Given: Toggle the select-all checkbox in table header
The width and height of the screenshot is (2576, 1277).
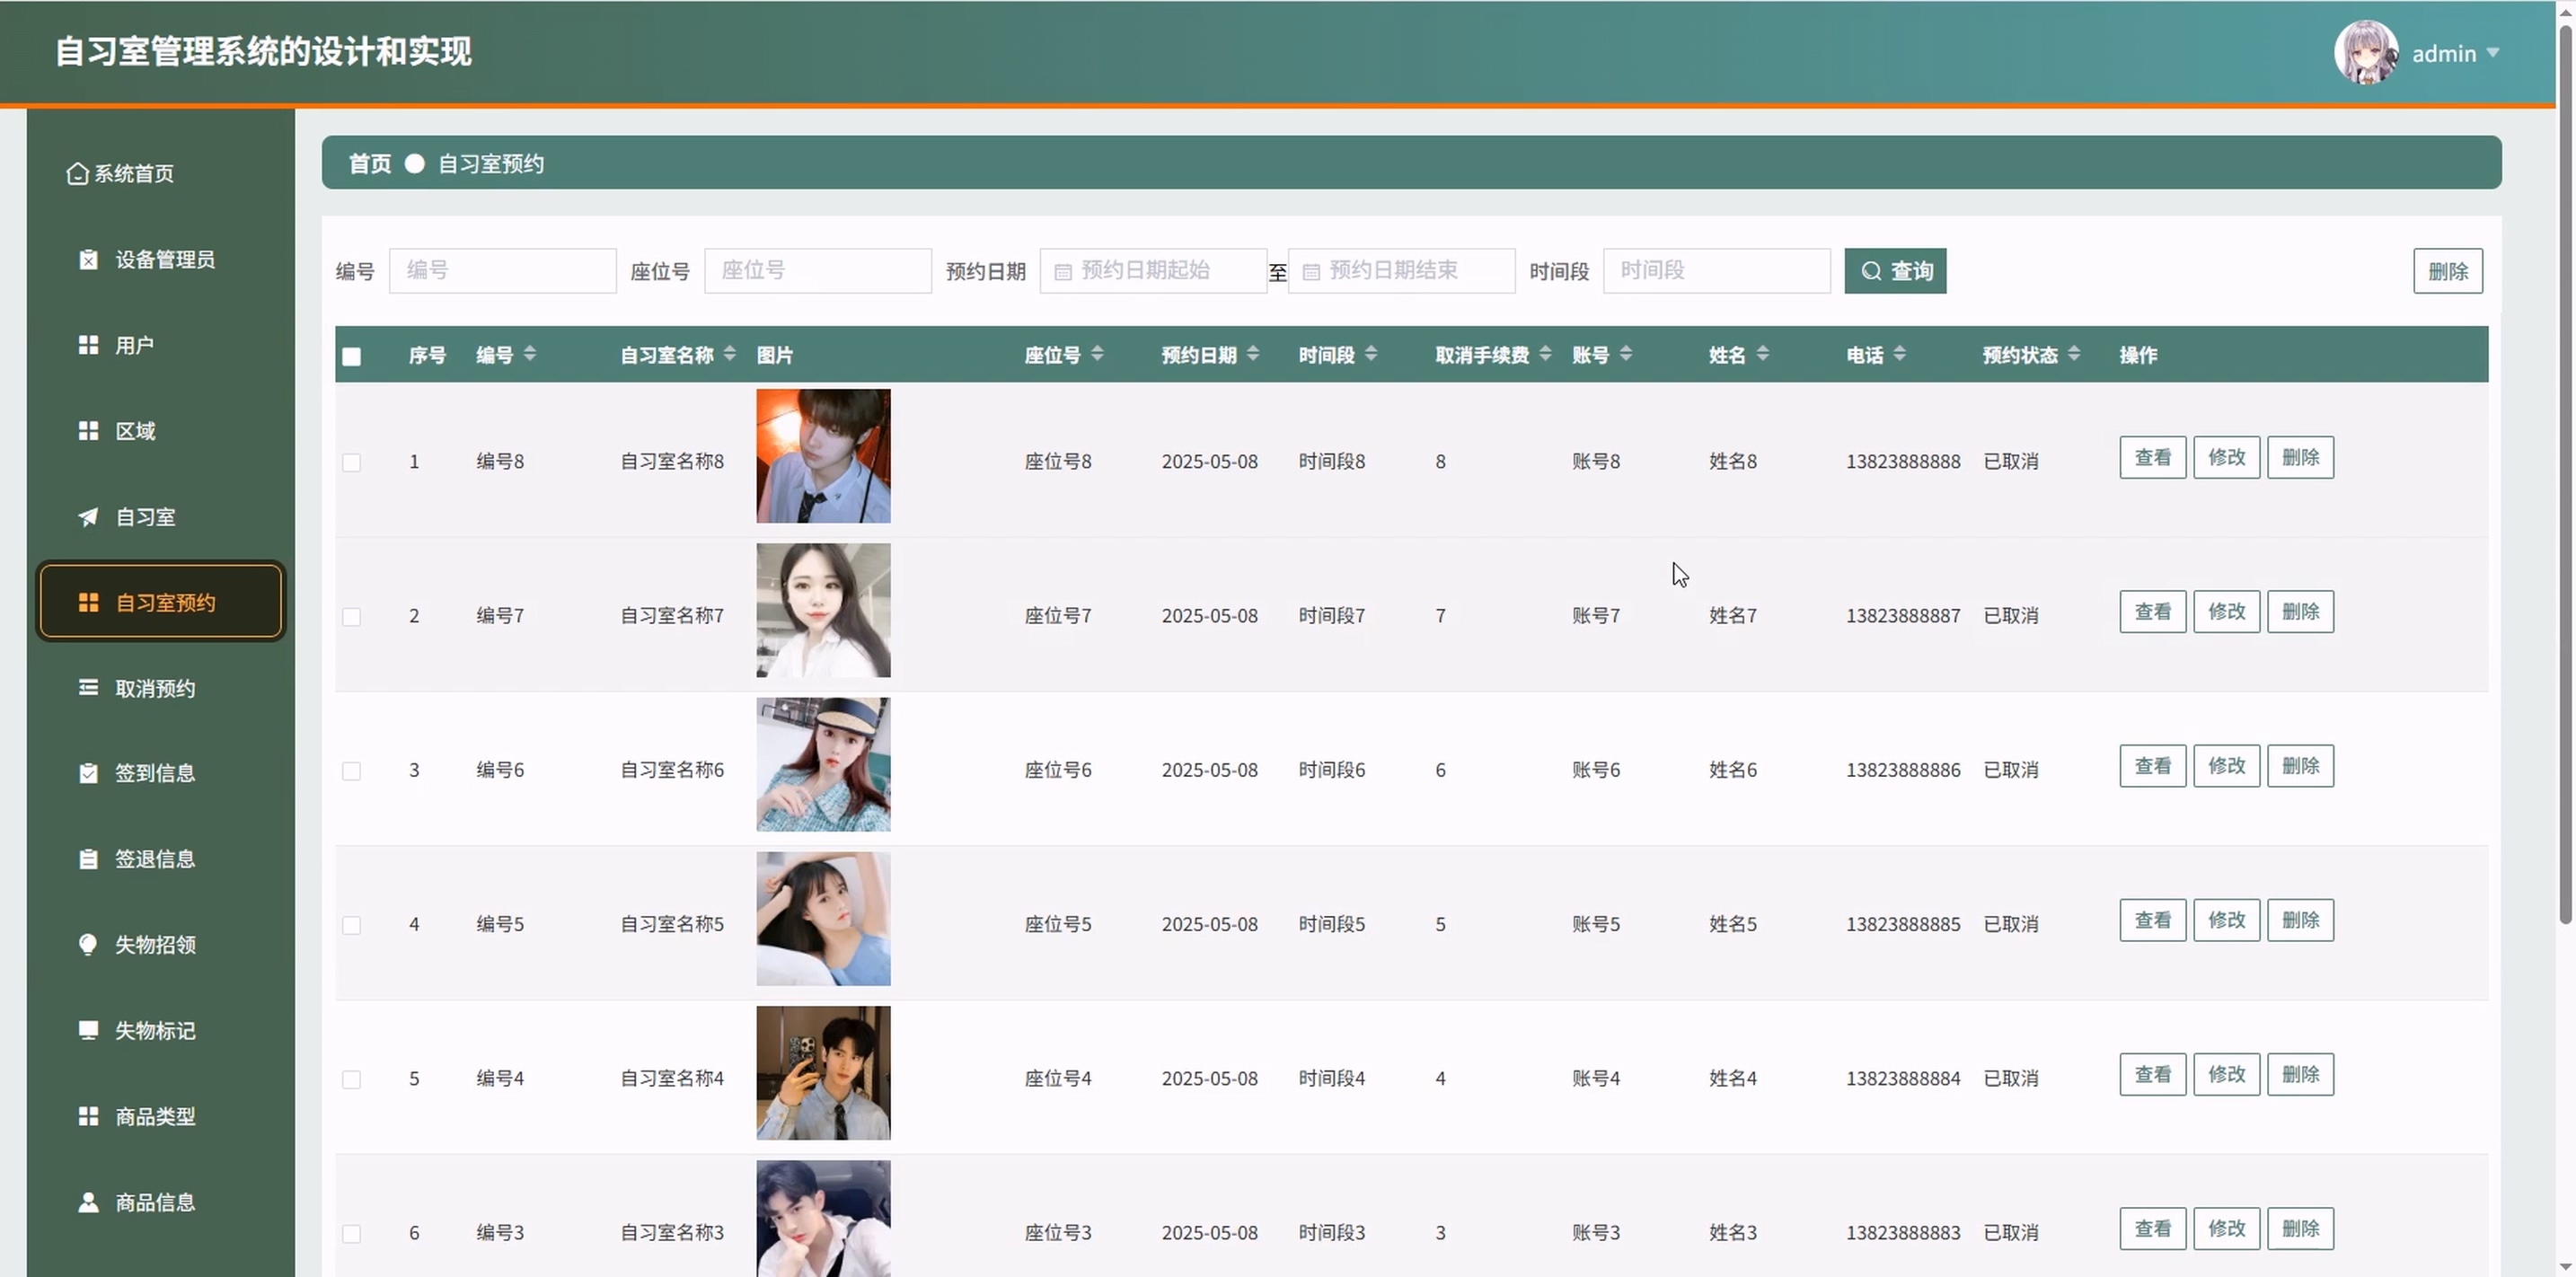Looking at the screenshot, I should point(351,356).
